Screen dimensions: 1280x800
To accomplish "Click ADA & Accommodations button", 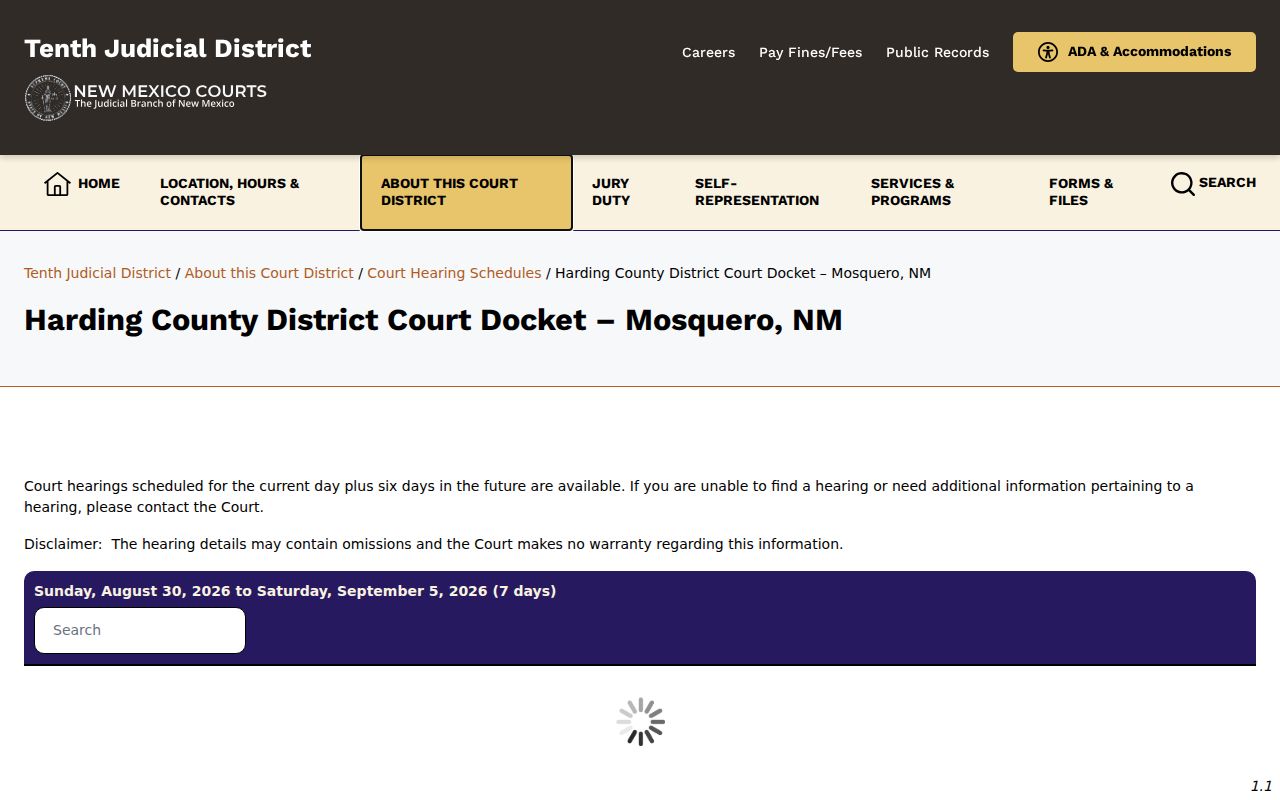I will [1134, 52].
